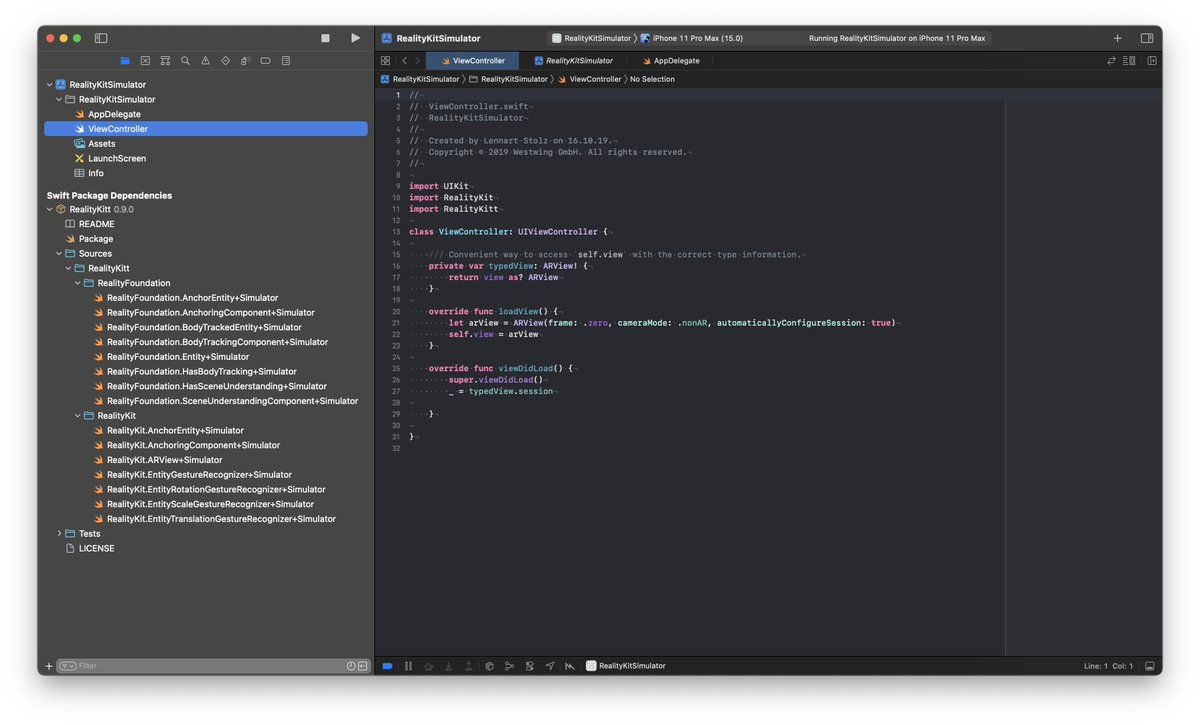The height and width of the screenshot is (725, 1200).
Task: Click RealityKitSimulator project in jump bar
Action: [419, 79]
